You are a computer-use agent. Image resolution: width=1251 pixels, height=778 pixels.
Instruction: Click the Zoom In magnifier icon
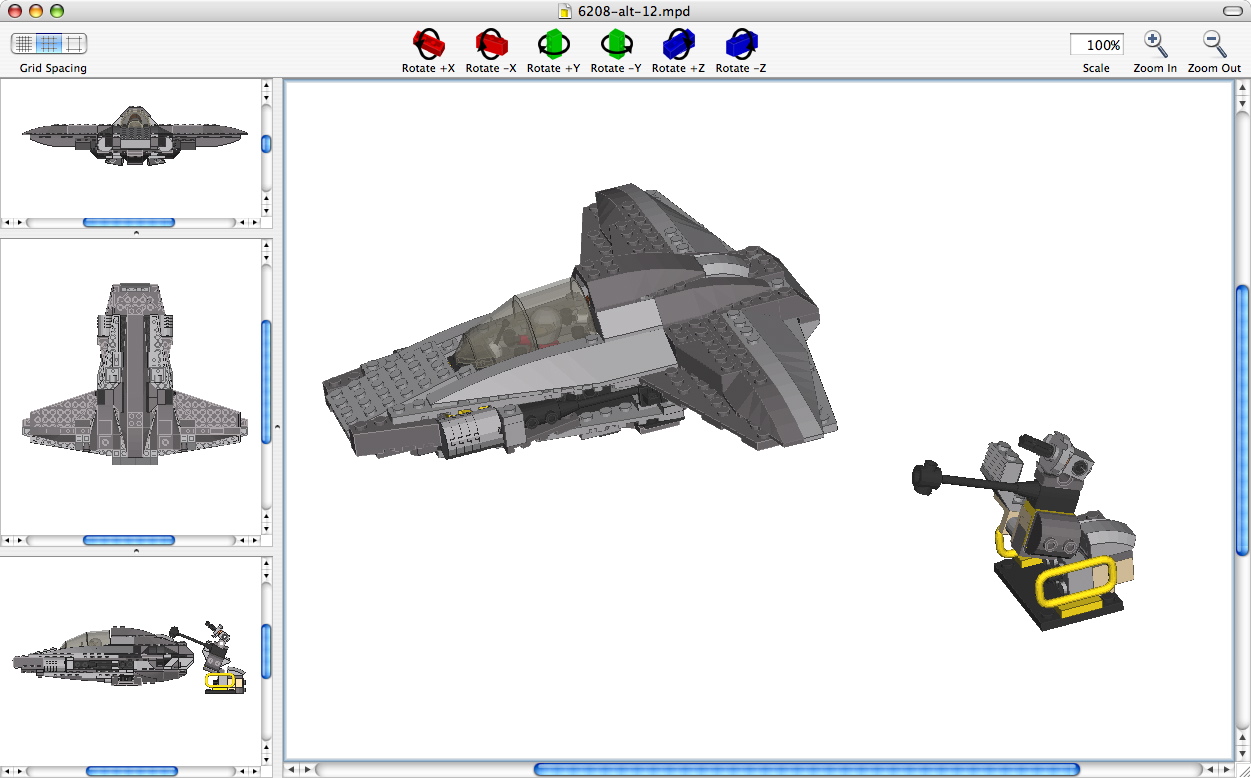pyautogui.click(x=1155, y=44)
